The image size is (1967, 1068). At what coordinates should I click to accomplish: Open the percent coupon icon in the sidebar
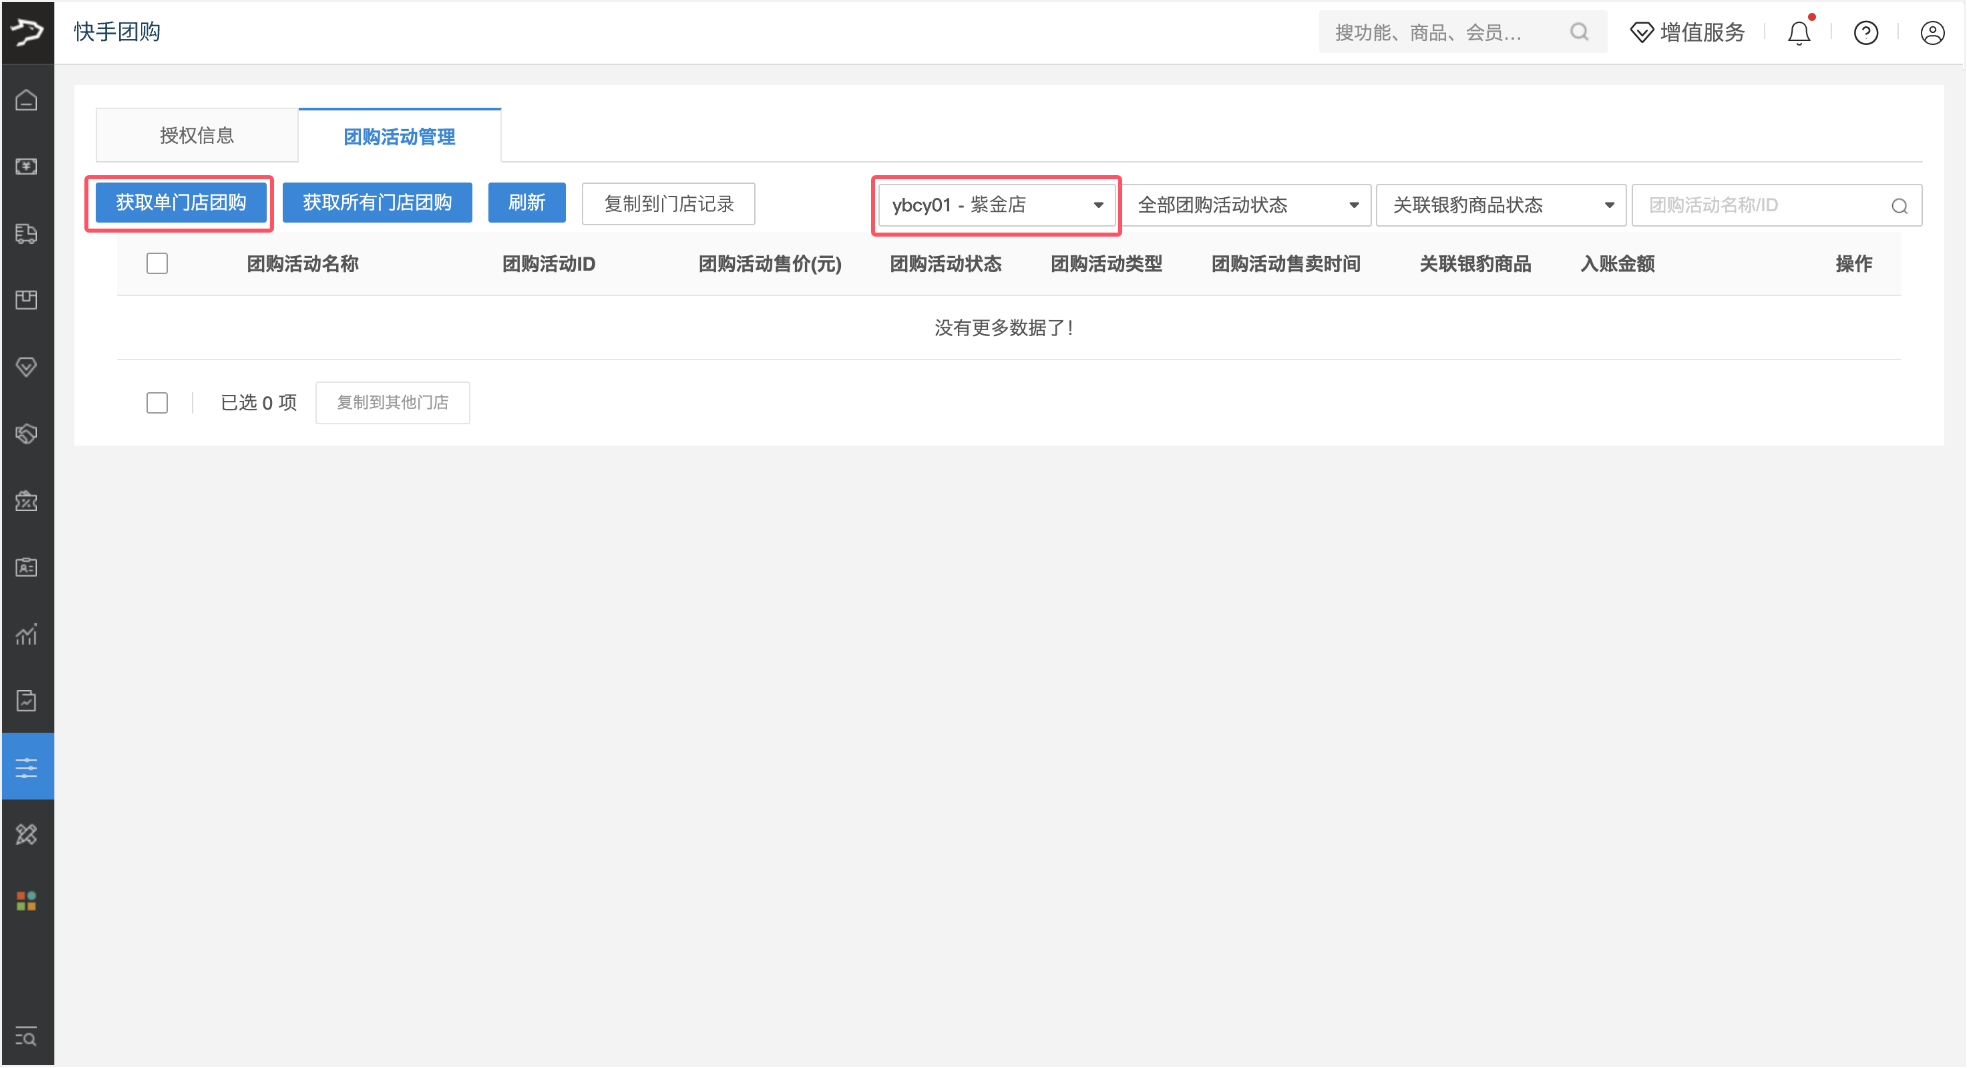coord(27,501)
